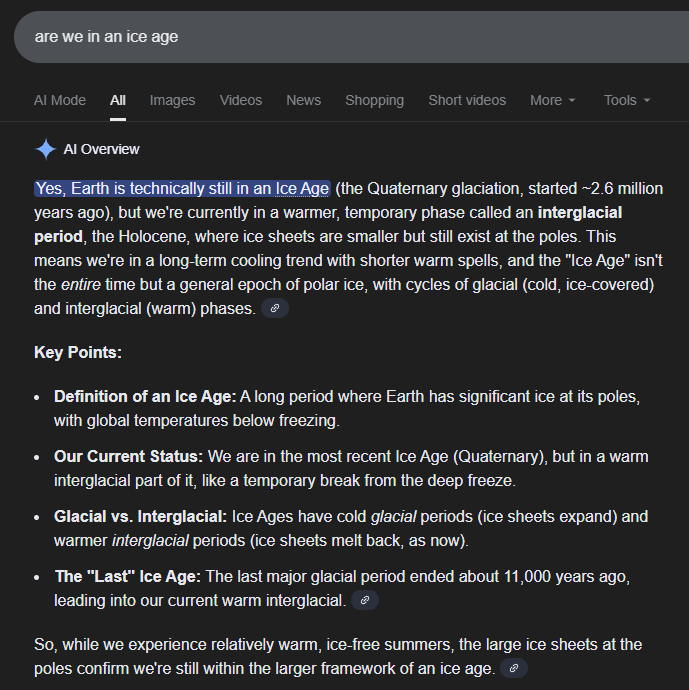Viewport: 689px width, 690px height.
Task: Click the AI Overview heading label
Action: click(x=101, y=149)
